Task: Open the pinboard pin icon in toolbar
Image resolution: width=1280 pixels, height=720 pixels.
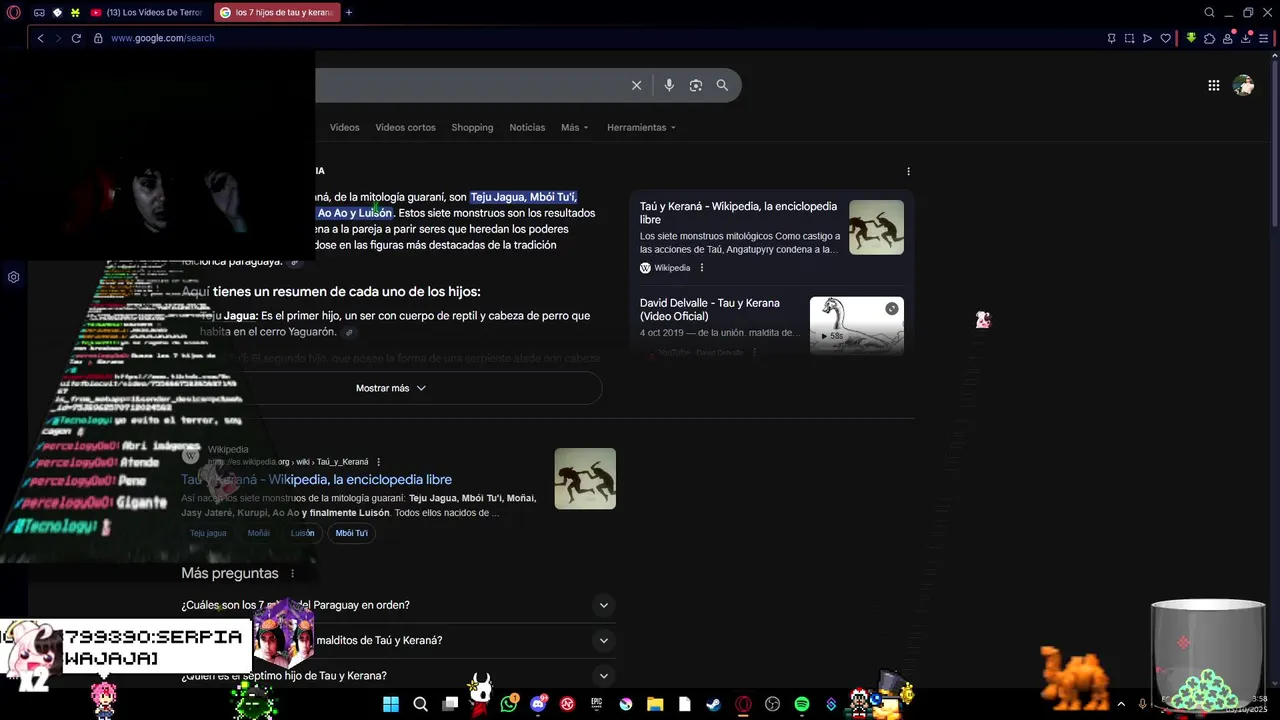Action: [1111, 38]
